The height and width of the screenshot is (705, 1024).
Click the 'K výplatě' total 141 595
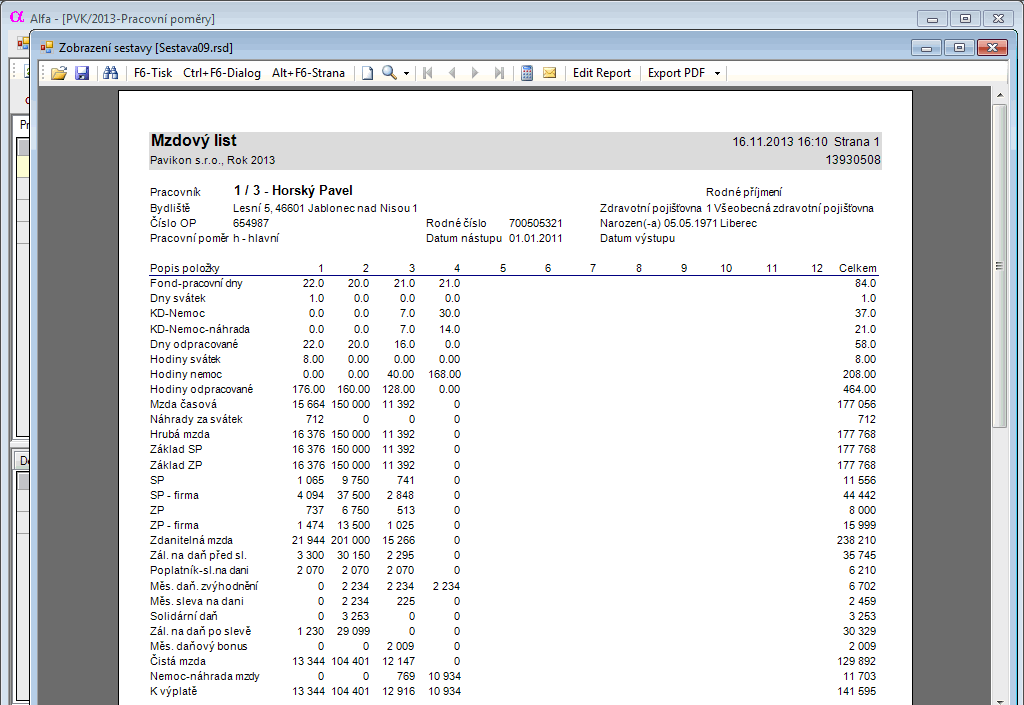tap(857, 691)
